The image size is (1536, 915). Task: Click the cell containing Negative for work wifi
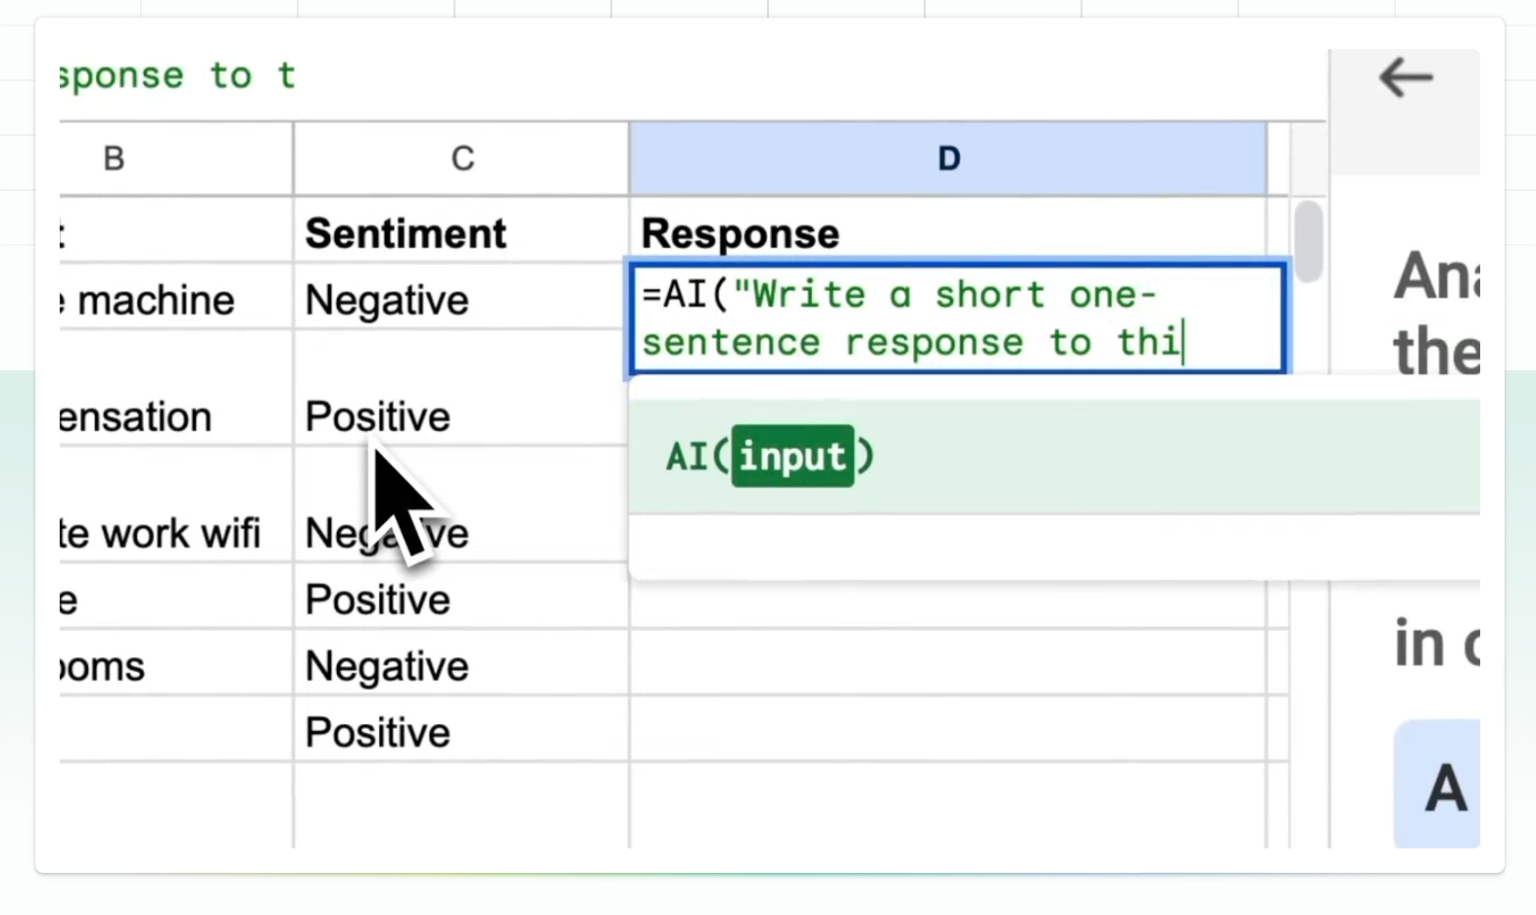point(387,532)
